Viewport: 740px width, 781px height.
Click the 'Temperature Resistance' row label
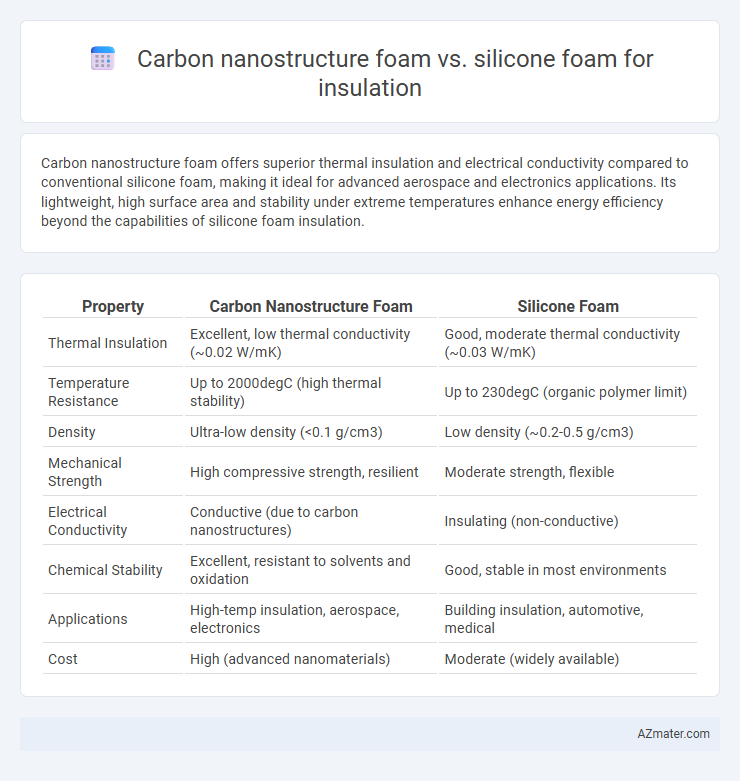point(113,391)
